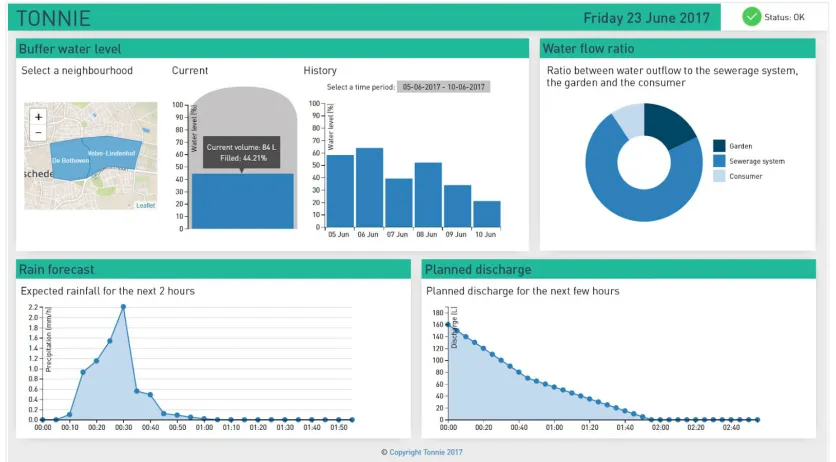
Task: Click the Sewerage system legend color swatch
Action: (x=719, y=161)
